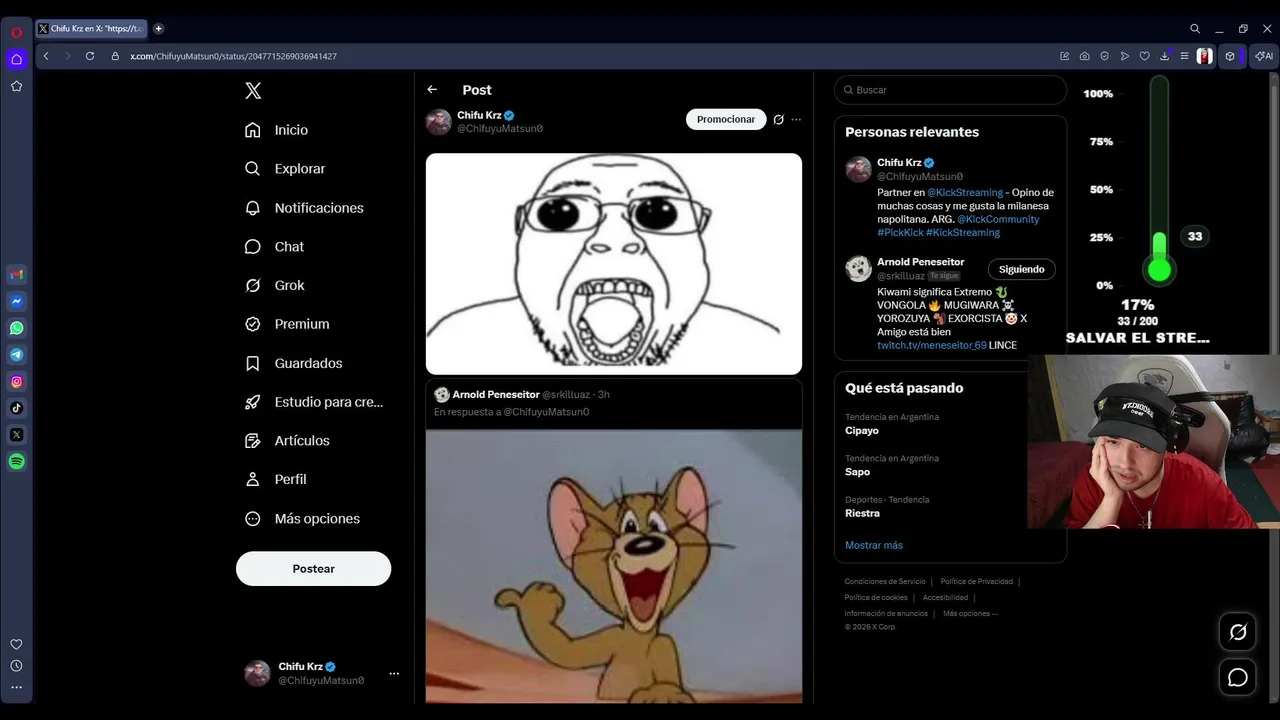
Task: Open floating Grok button bottom right
Action: (x=1238, y=632)
